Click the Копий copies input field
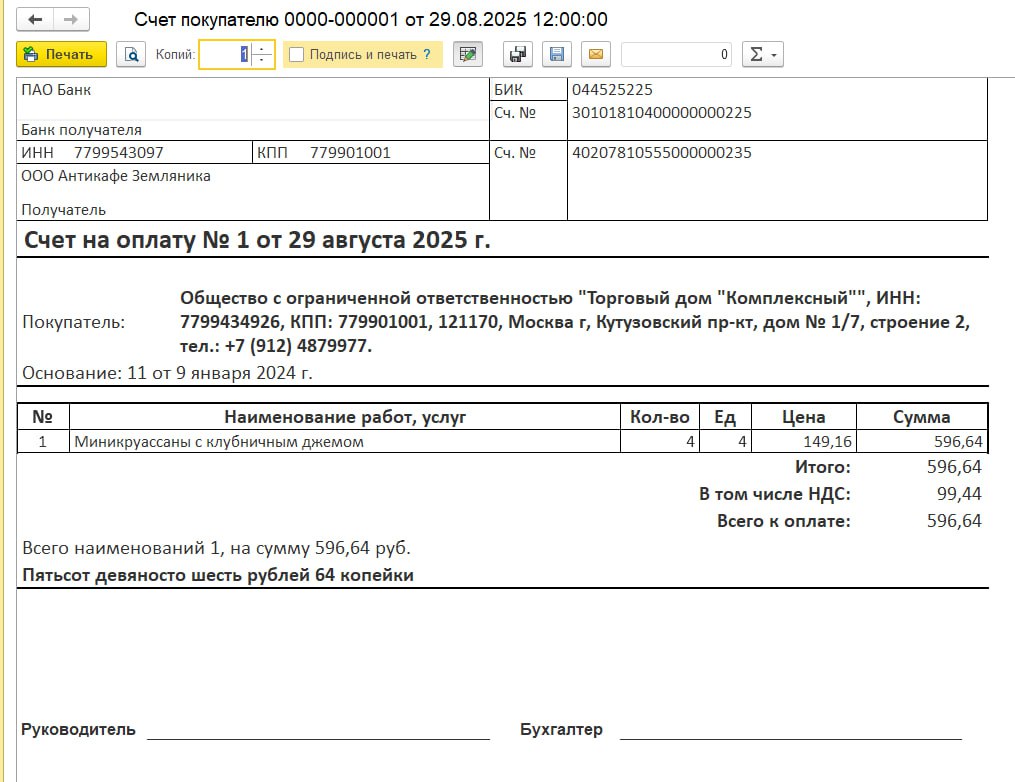 click(x=225, y=54)
